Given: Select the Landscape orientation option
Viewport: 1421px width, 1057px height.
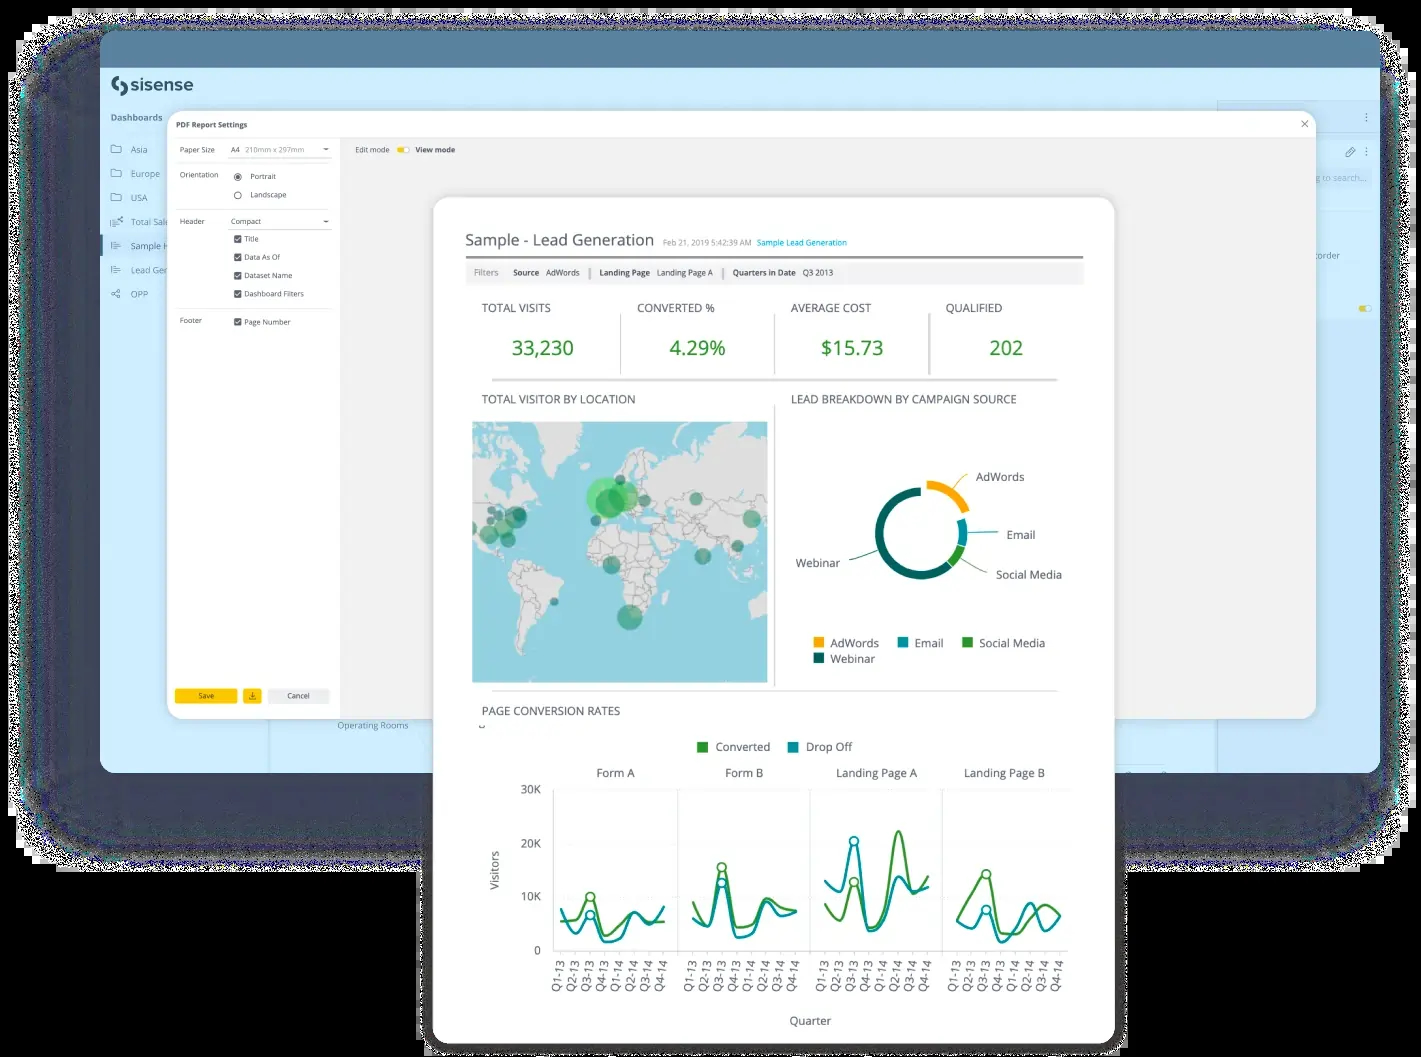Looking at the screenshot, I should 238,196.
